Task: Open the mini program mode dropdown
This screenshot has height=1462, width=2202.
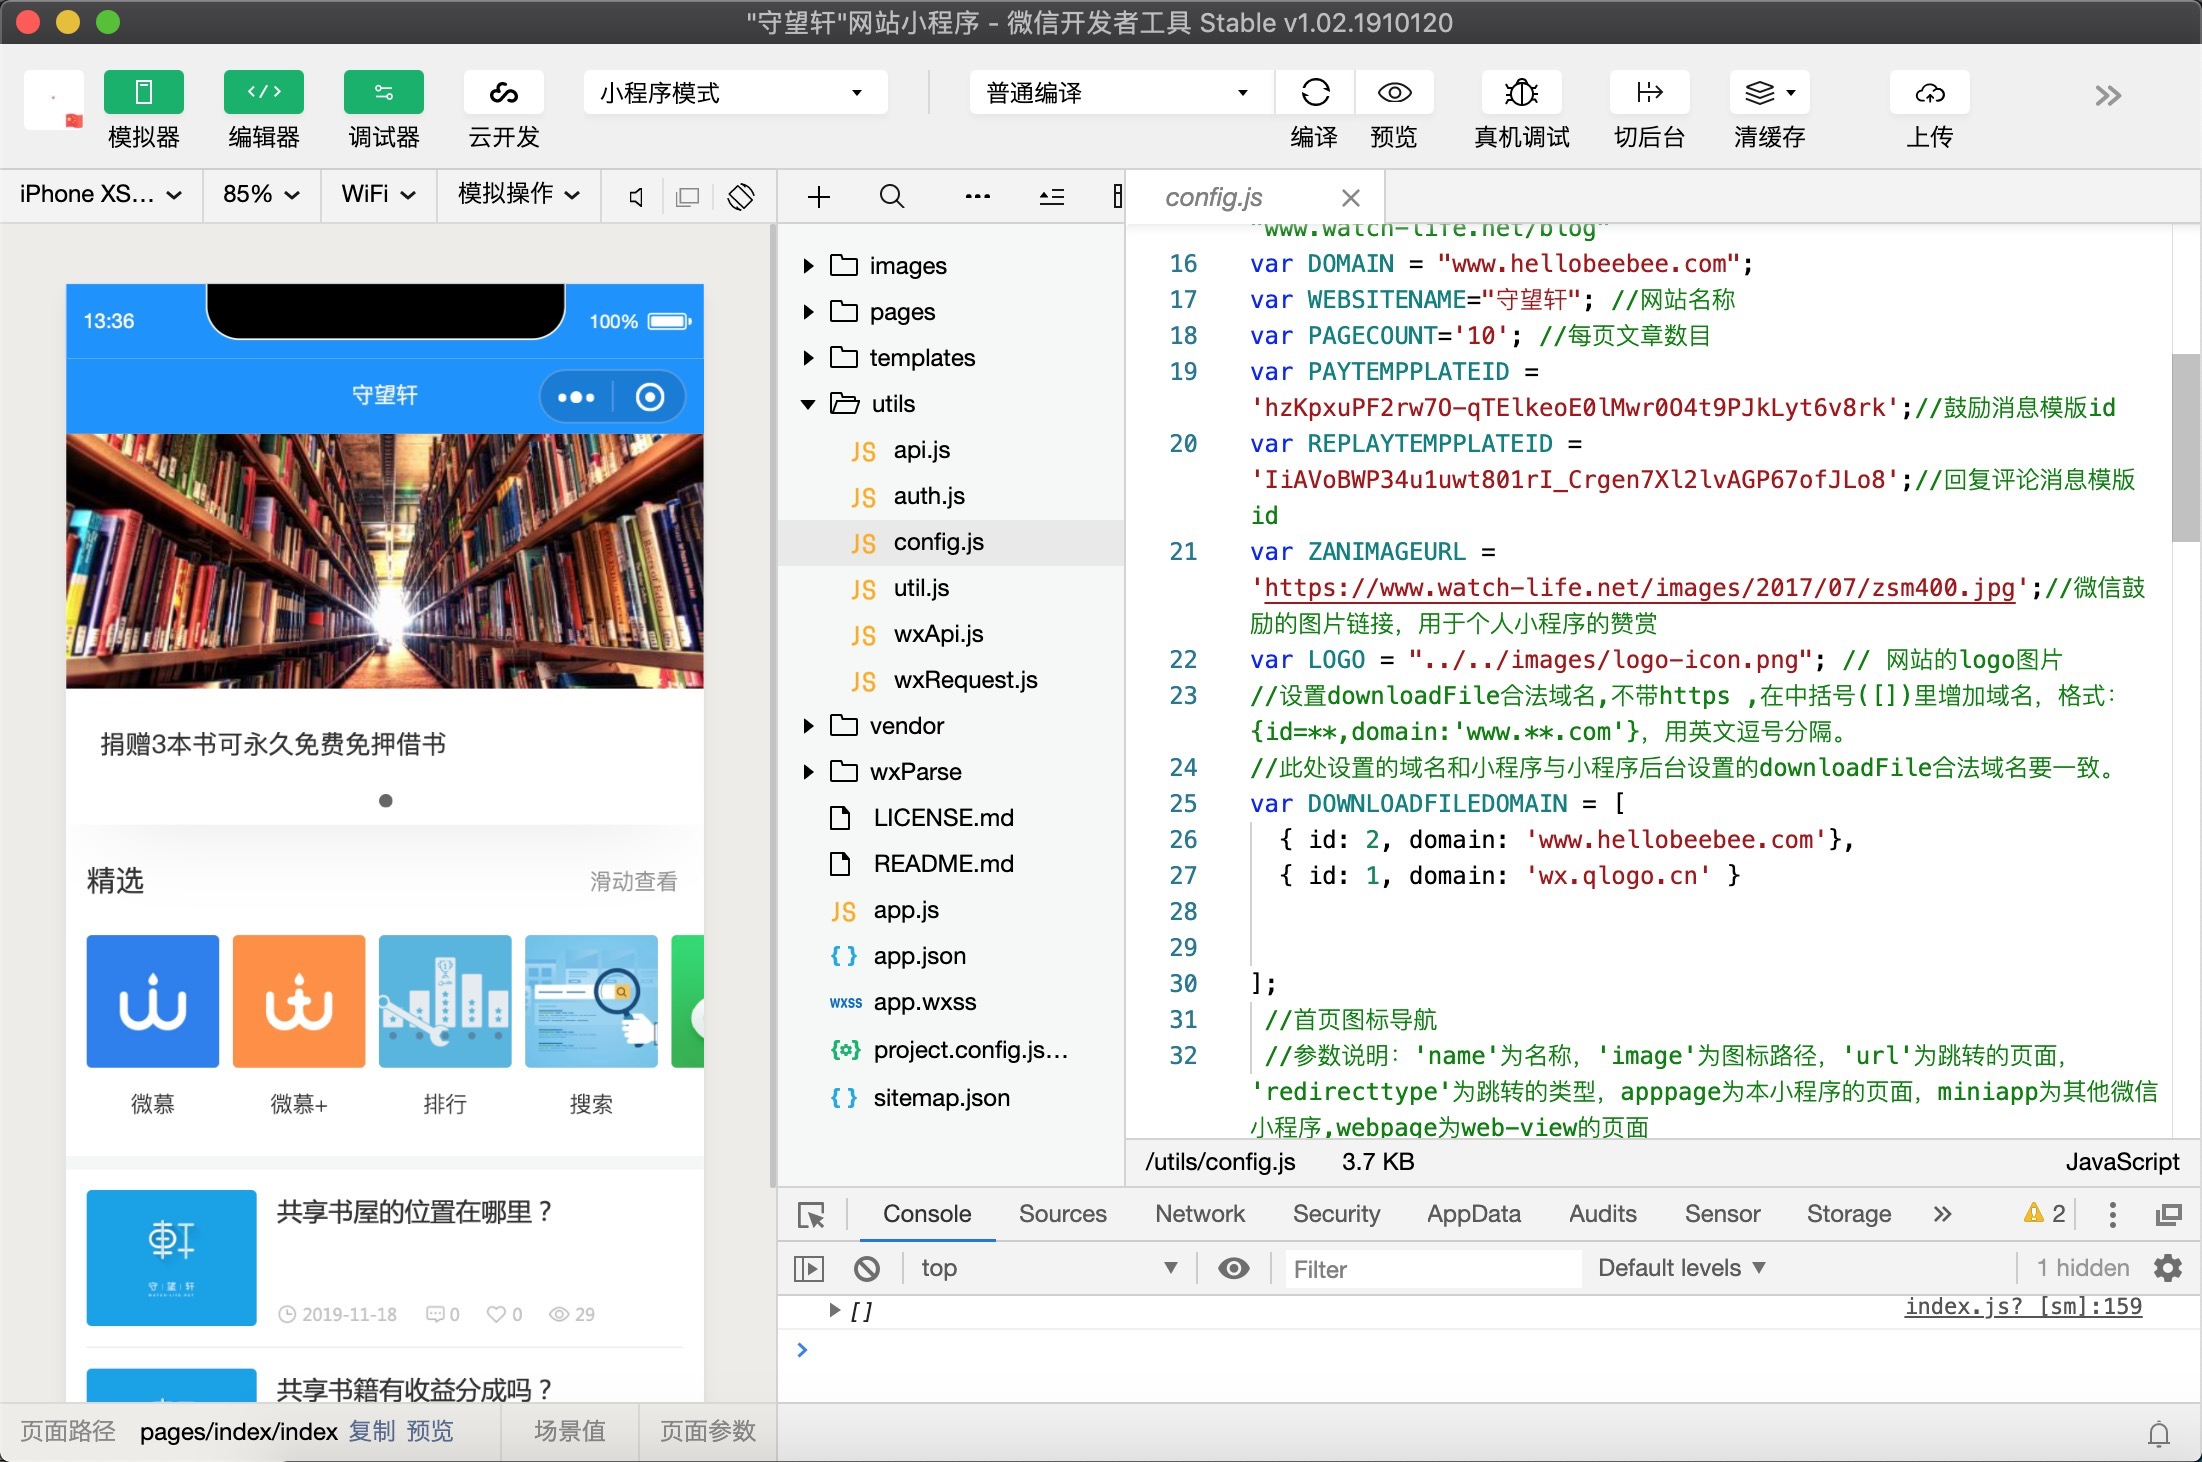Action: pyautogui.click(x=733, y=93)
